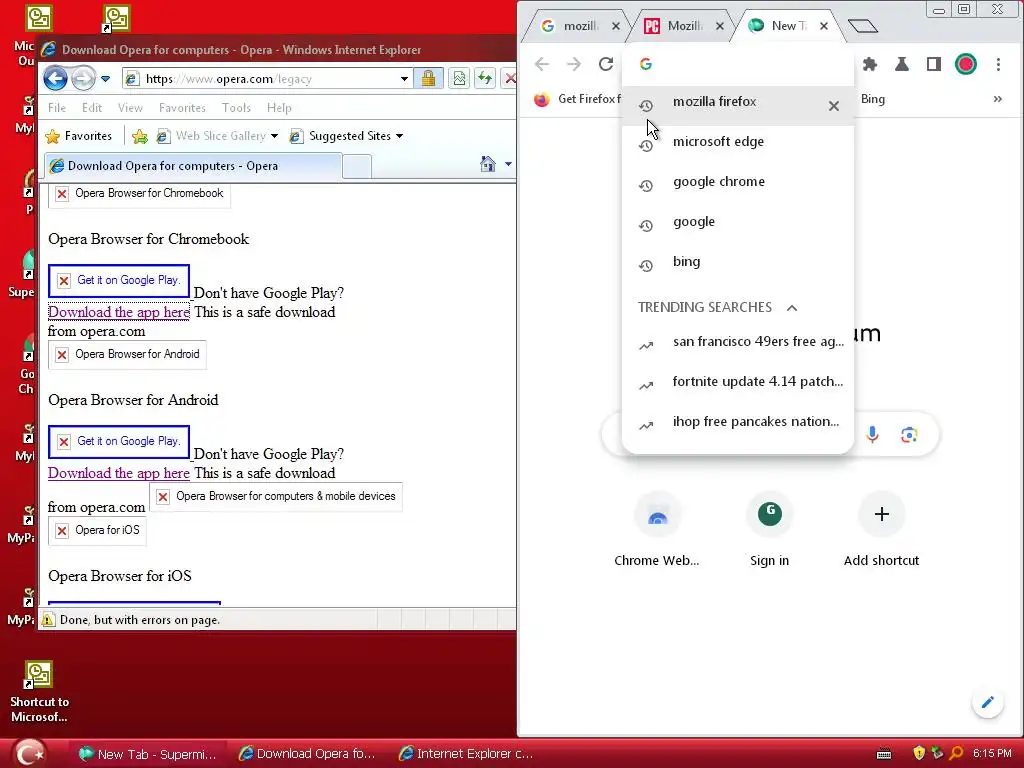Click the Google Lens image search icon
Screen dimensions: 1024x768
click(909, 434)
